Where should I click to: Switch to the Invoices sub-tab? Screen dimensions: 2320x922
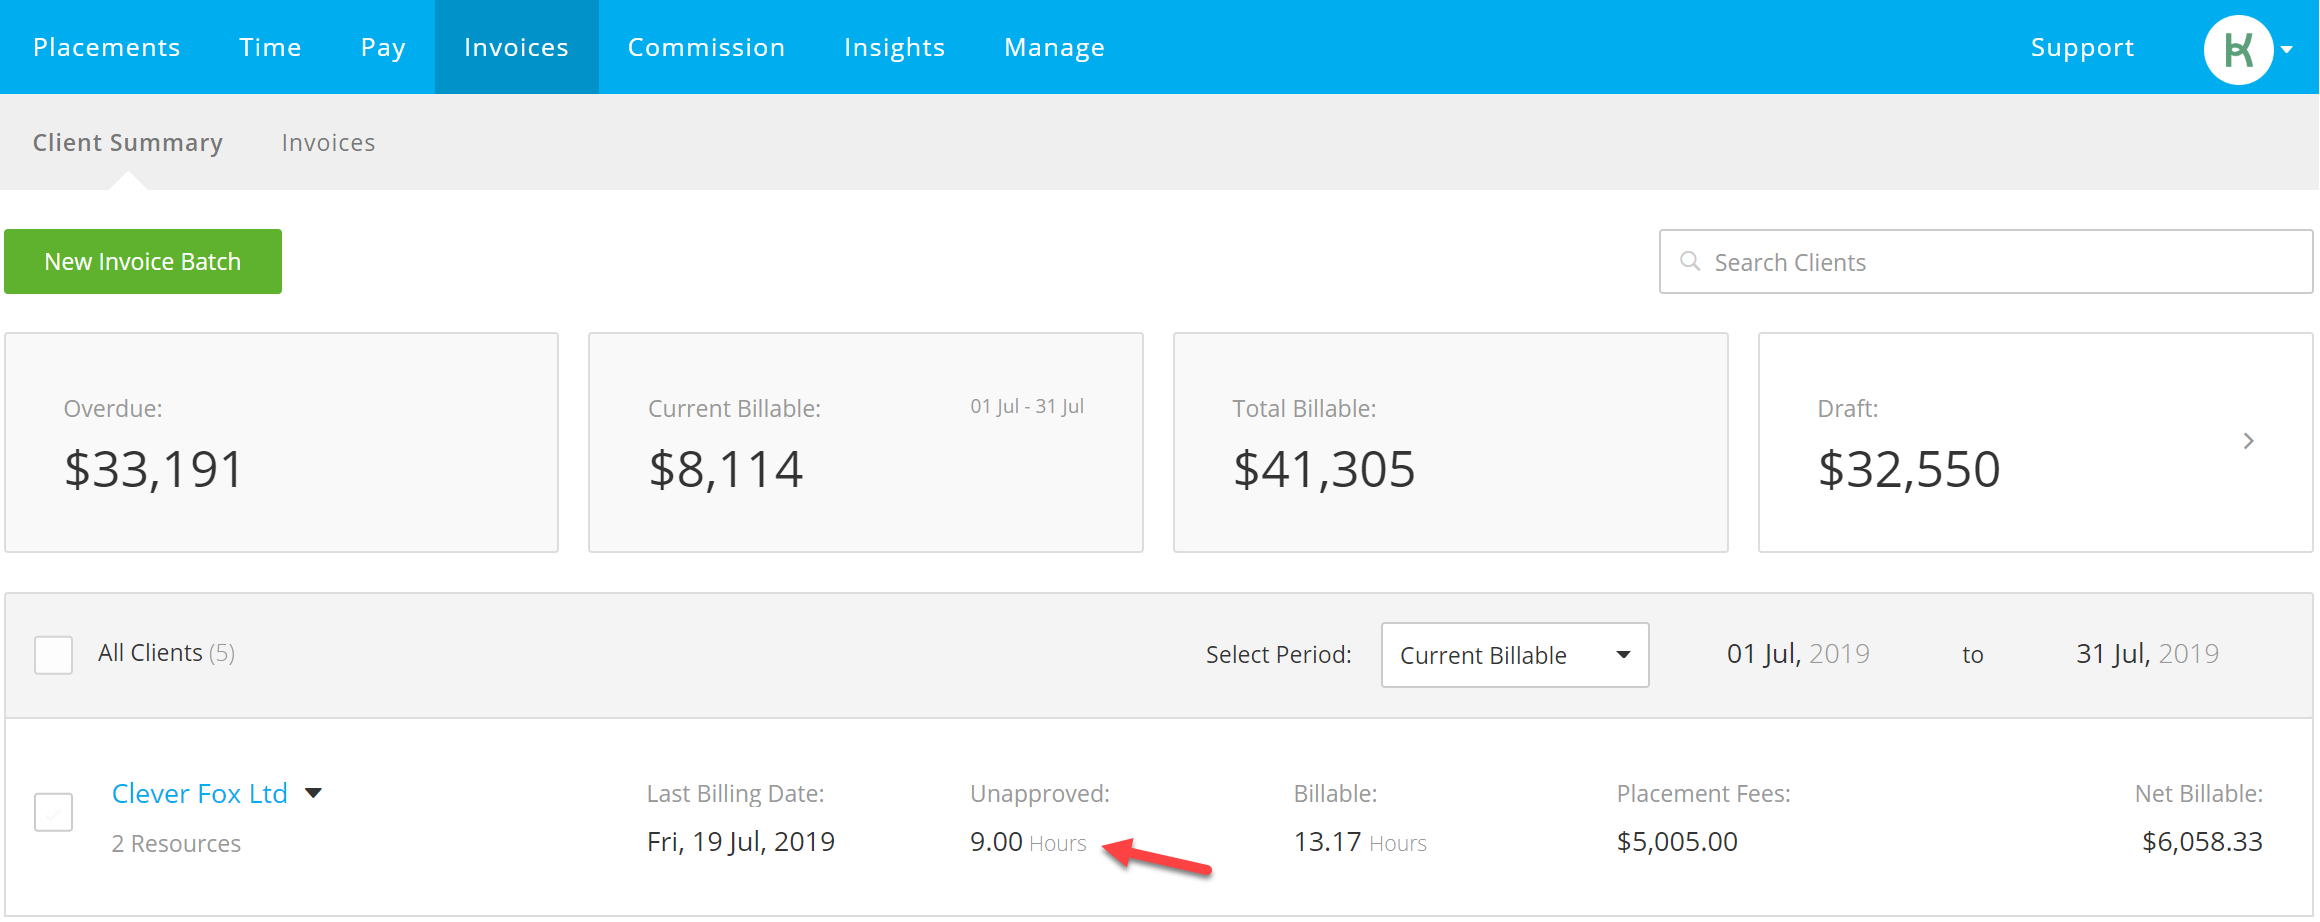328,143
